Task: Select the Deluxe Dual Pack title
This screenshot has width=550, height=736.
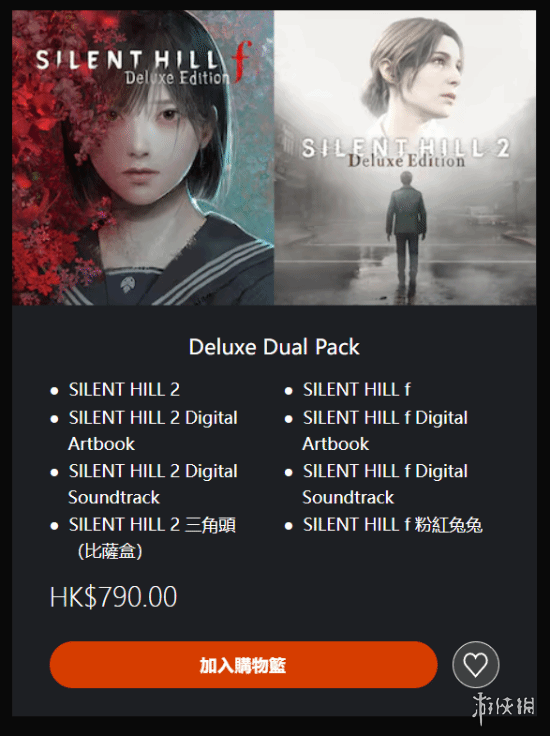Action: (274, 347)
